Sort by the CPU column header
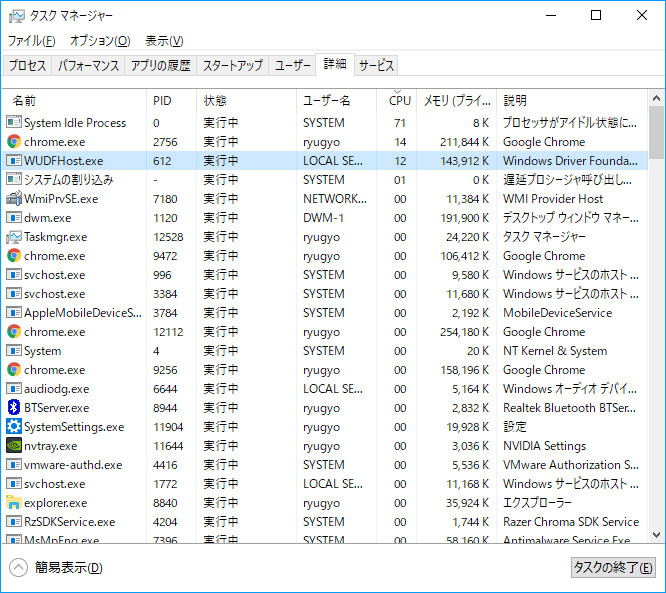The height and width of the screenshot is (593, 666). pos(397,101)
